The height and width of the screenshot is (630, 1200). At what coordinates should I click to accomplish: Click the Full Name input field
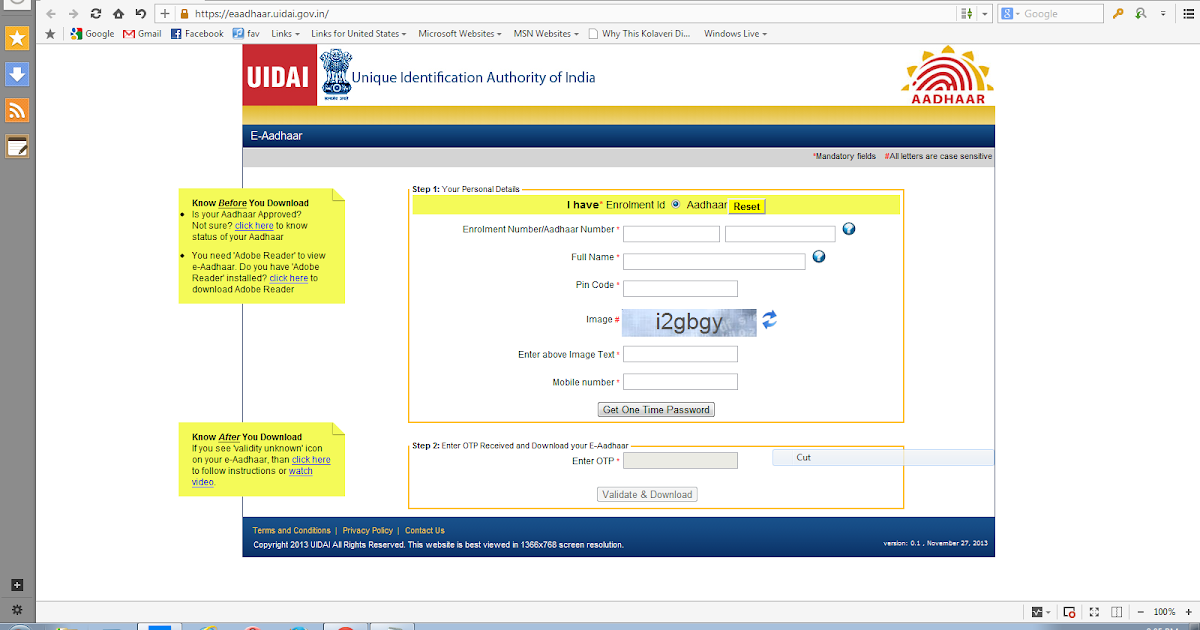[714, 262]
